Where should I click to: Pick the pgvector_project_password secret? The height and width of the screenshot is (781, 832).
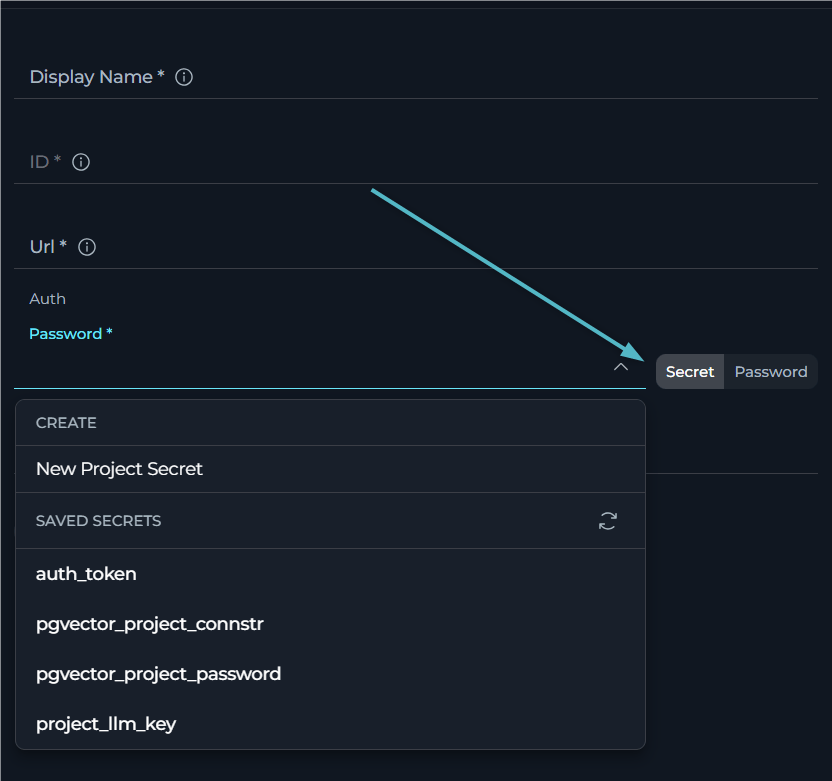coord(331,674)
